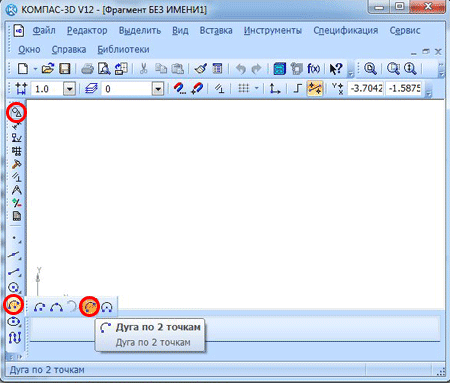Select the Continuous input of objects tool
The height and width of the screenshot is (383, 450).
(x=14, y=337)
